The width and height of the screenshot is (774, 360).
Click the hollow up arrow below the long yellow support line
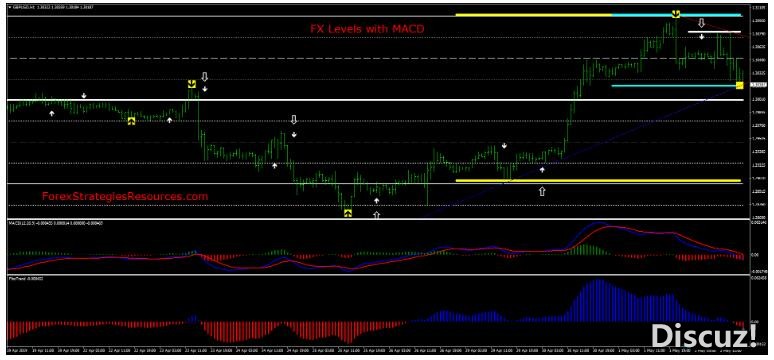tap(542, 191)
